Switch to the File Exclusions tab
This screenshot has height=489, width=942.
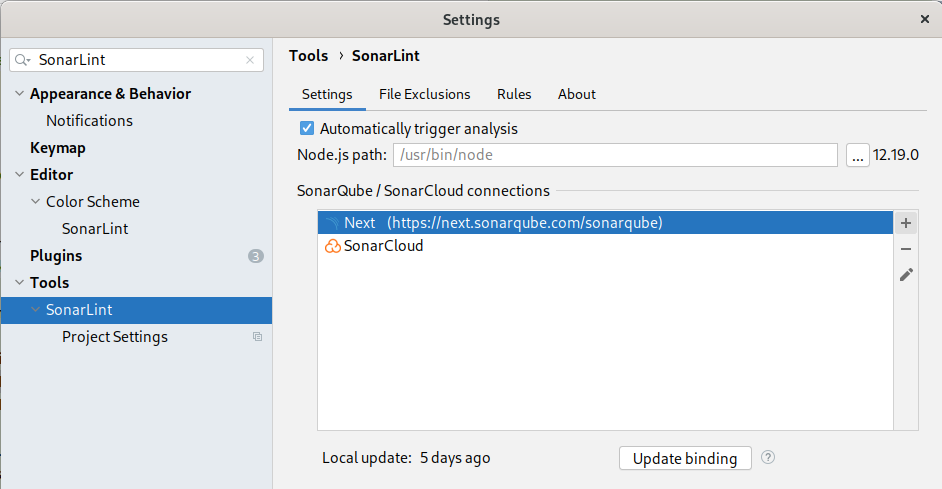tap(424, 94)
